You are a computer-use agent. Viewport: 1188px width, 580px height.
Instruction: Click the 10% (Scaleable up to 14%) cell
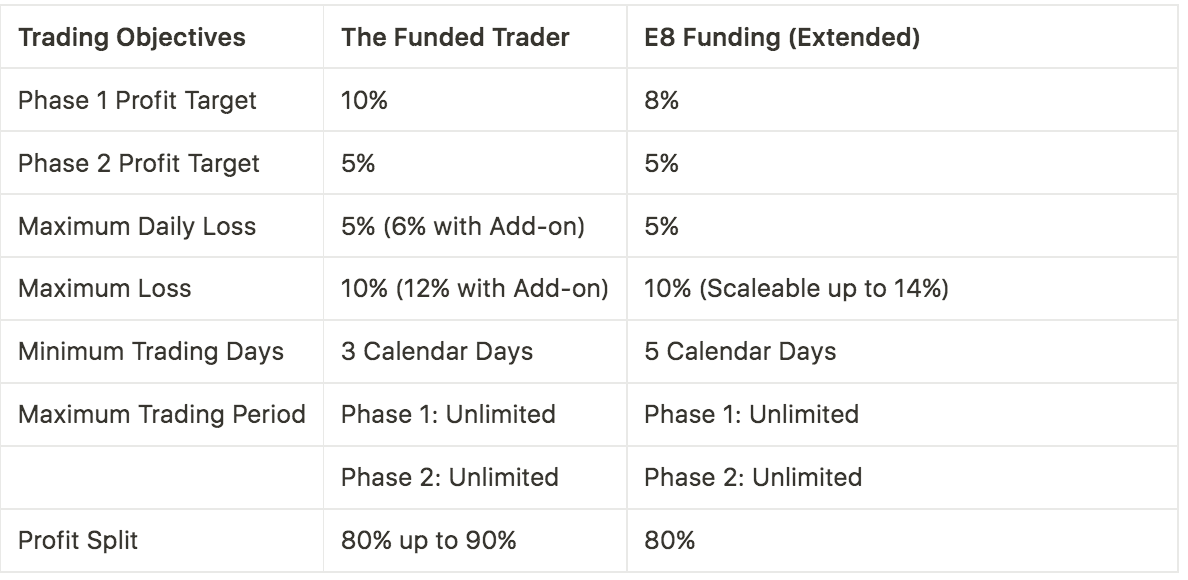796,288
